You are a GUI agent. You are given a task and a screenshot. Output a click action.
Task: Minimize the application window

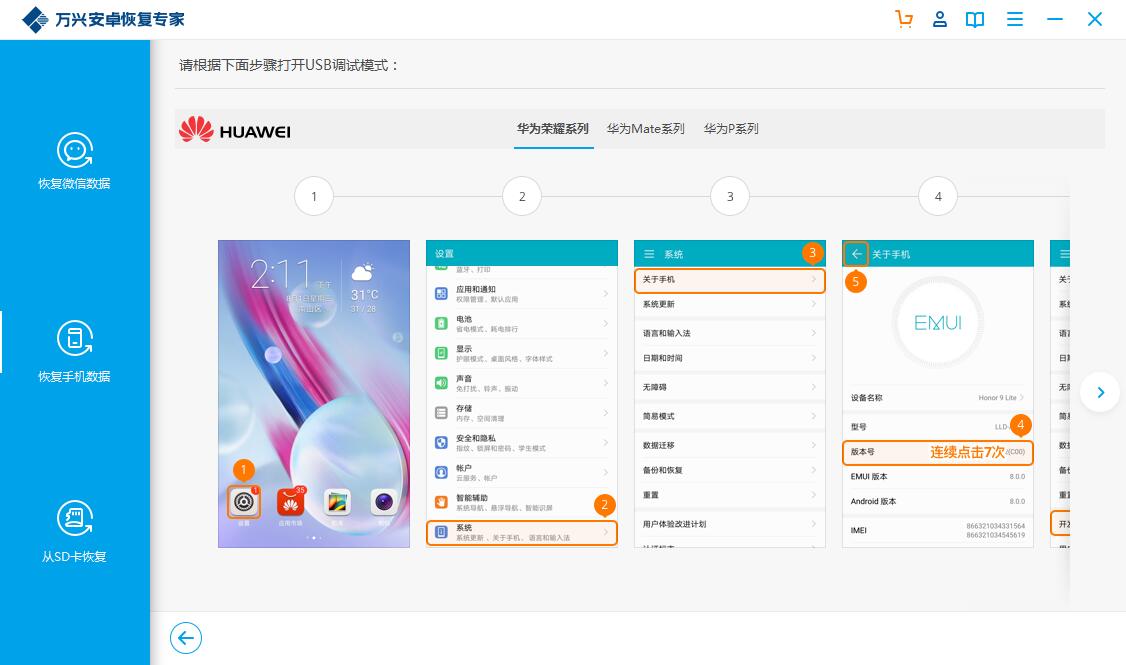1055,19
